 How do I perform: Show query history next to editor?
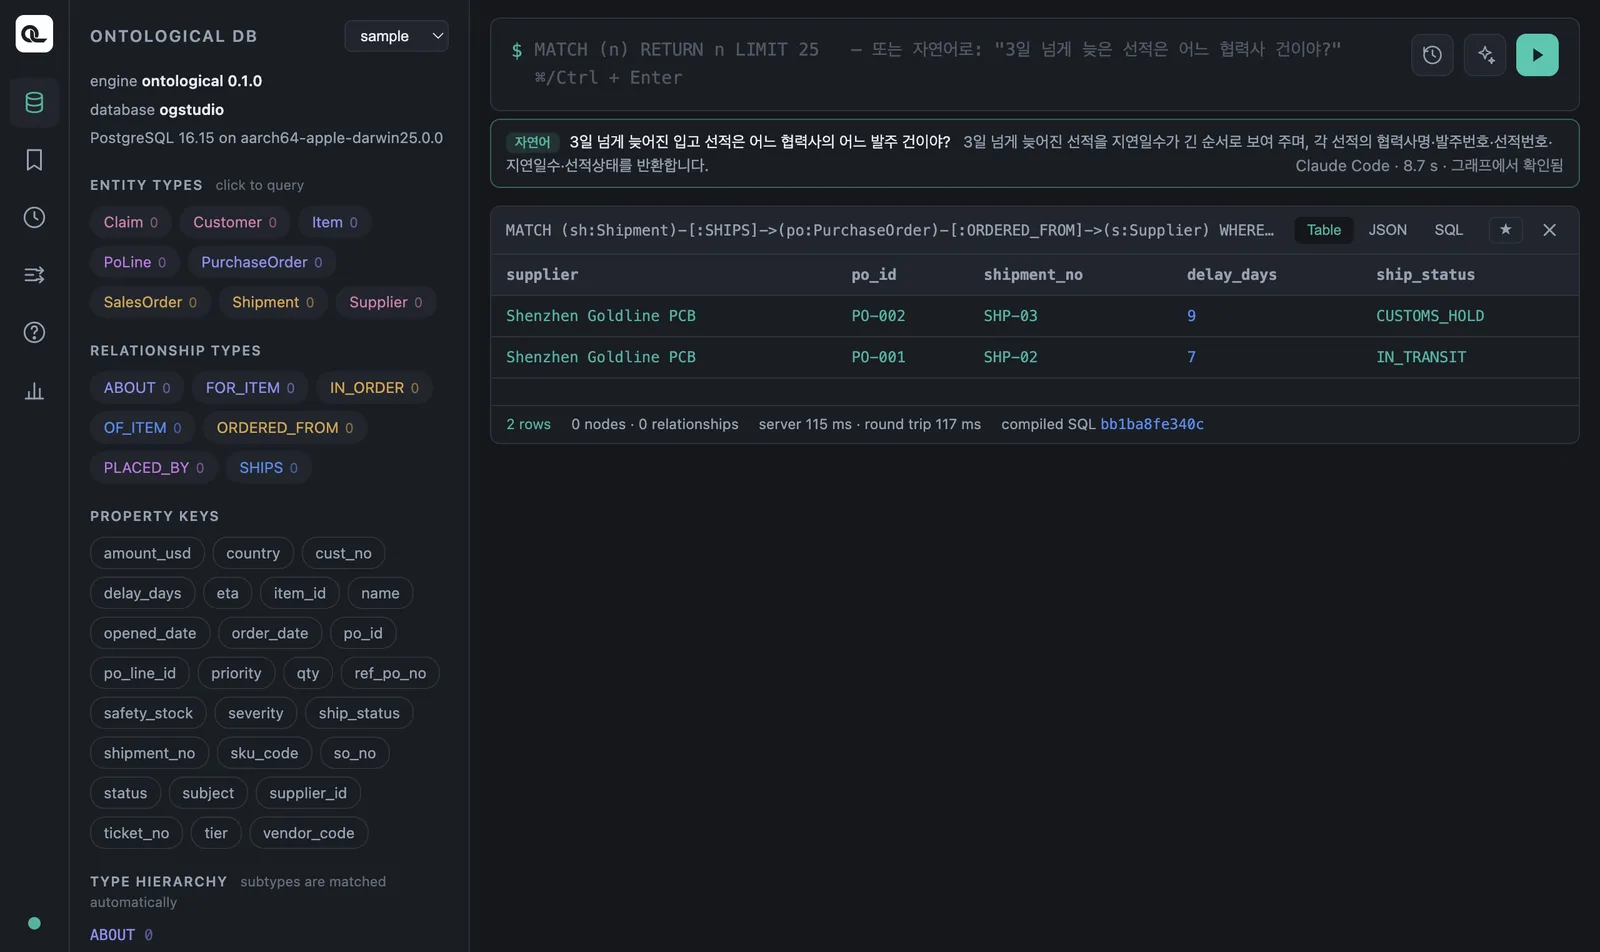[x=1432, y=55]
